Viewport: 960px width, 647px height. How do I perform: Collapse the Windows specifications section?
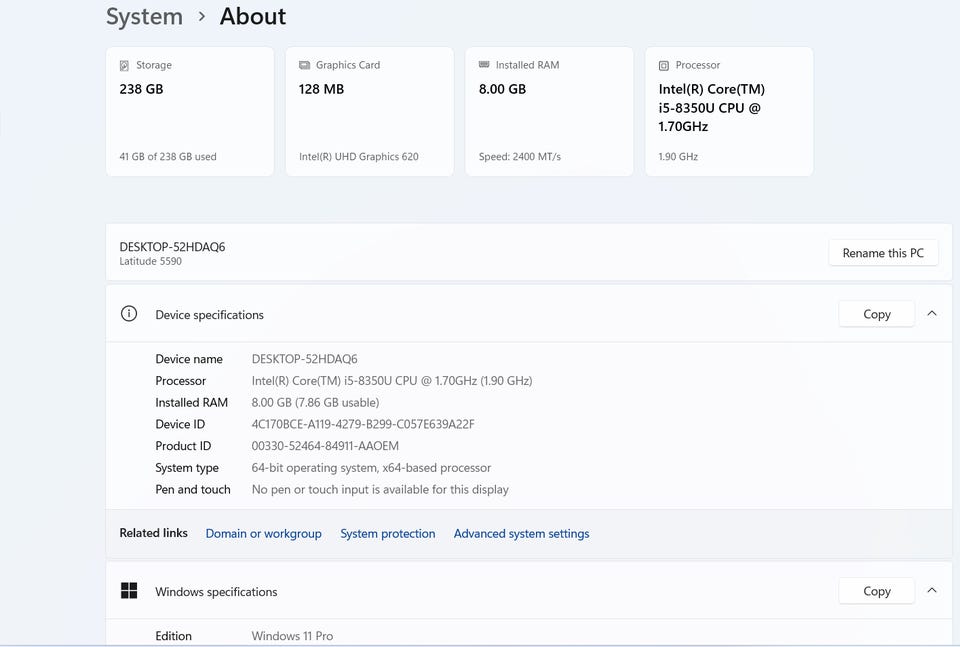click(931, 591)
